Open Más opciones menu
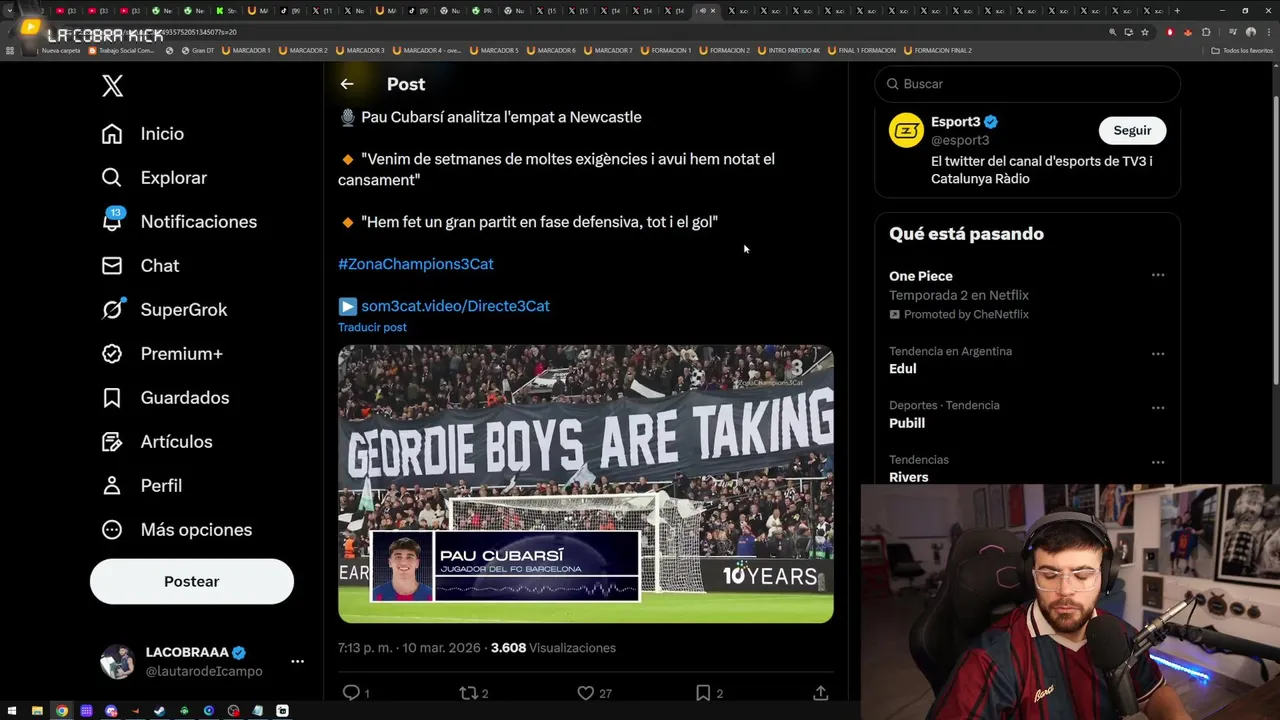Viewport: 1280px width, 720px height. tap(176, 530)
